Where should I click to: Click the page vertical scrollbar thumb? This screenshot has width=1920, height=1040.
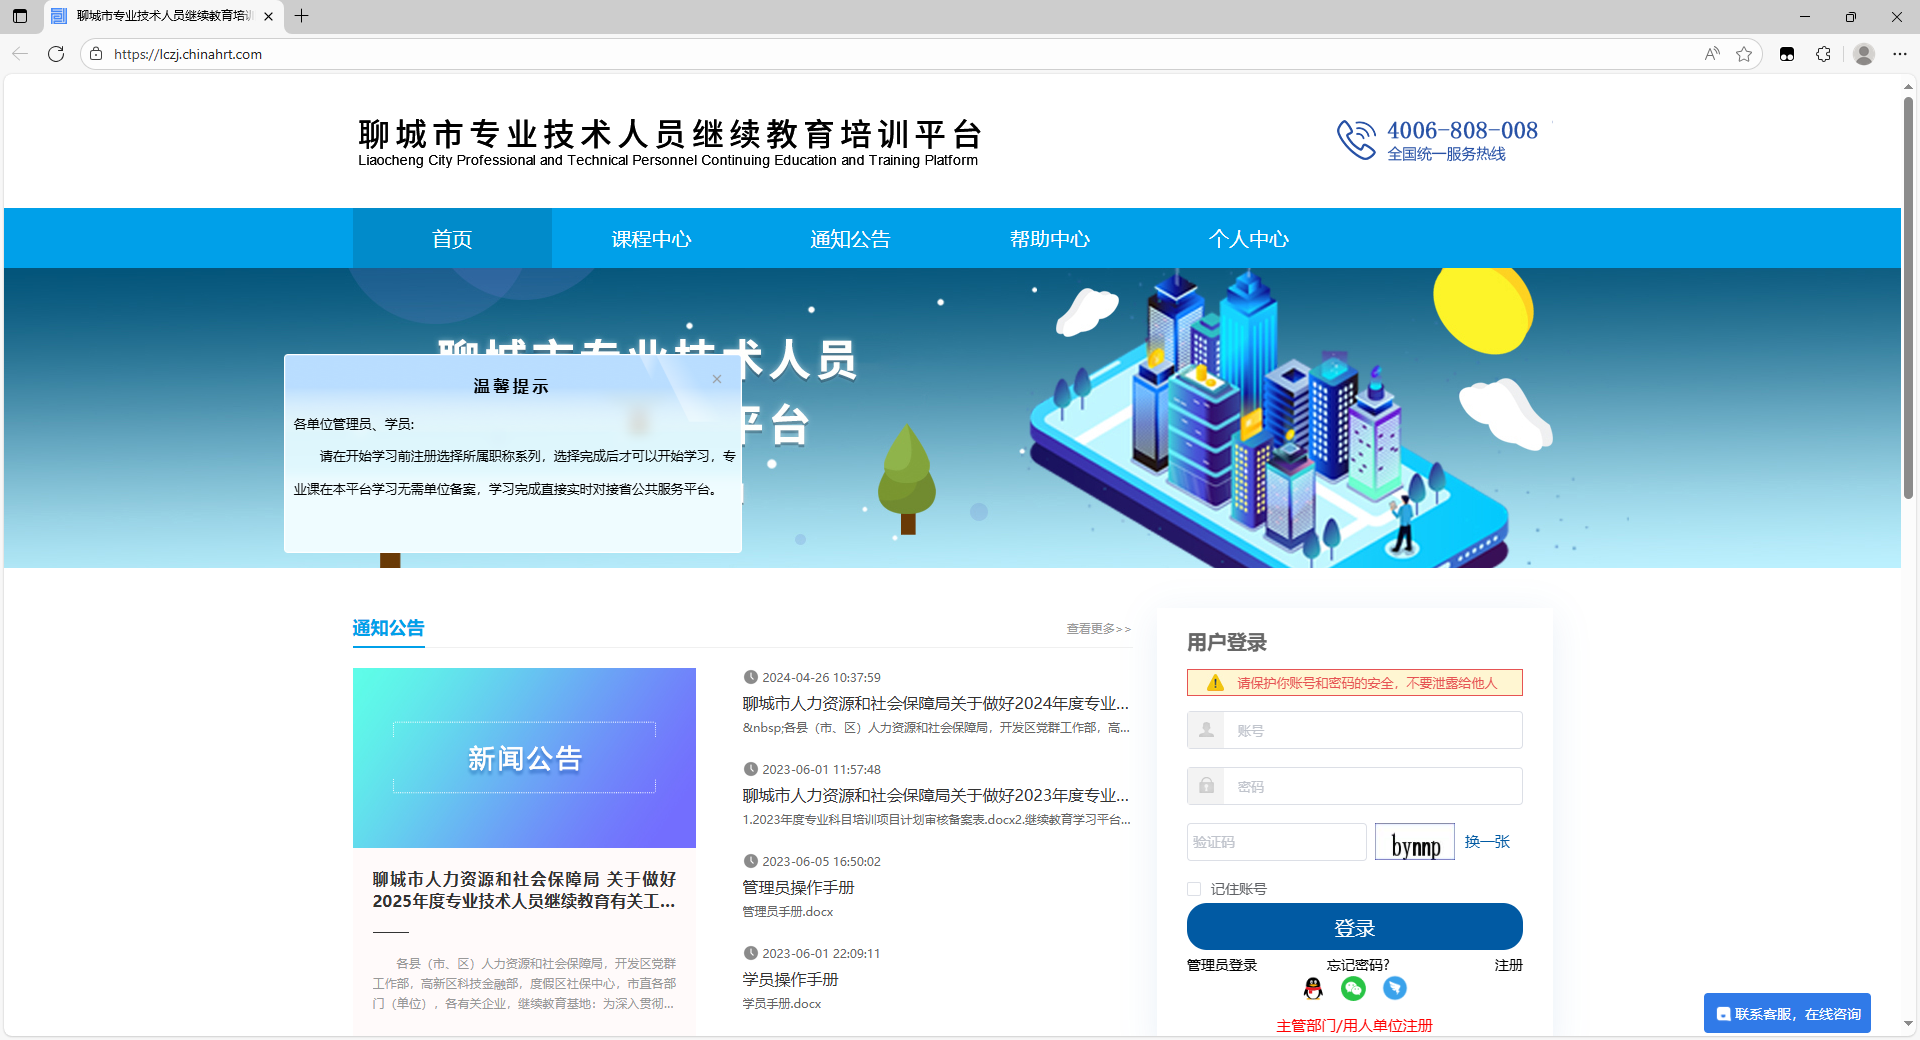click(x=1908, y=300)
